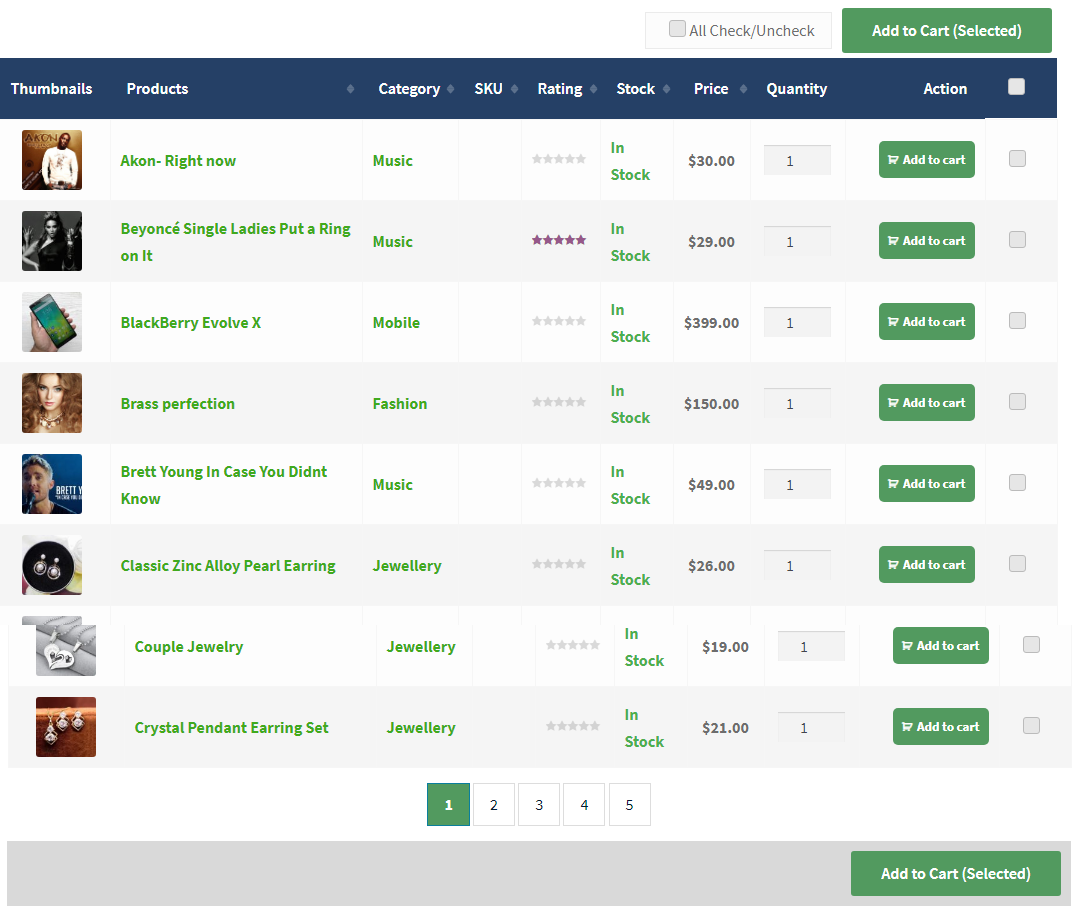Add Classic Zinc Alloy Pearl Earring to cart
This screenshot has width=1077, height=915.
tap(927, 565)
